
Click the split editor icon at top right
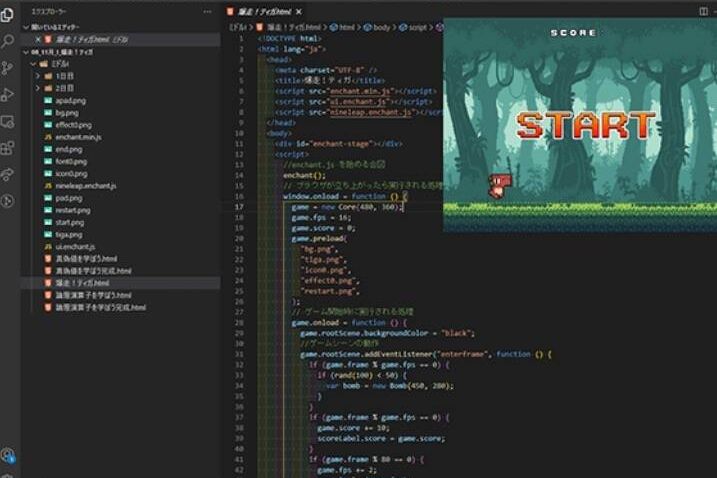click(x=703, y=11)
